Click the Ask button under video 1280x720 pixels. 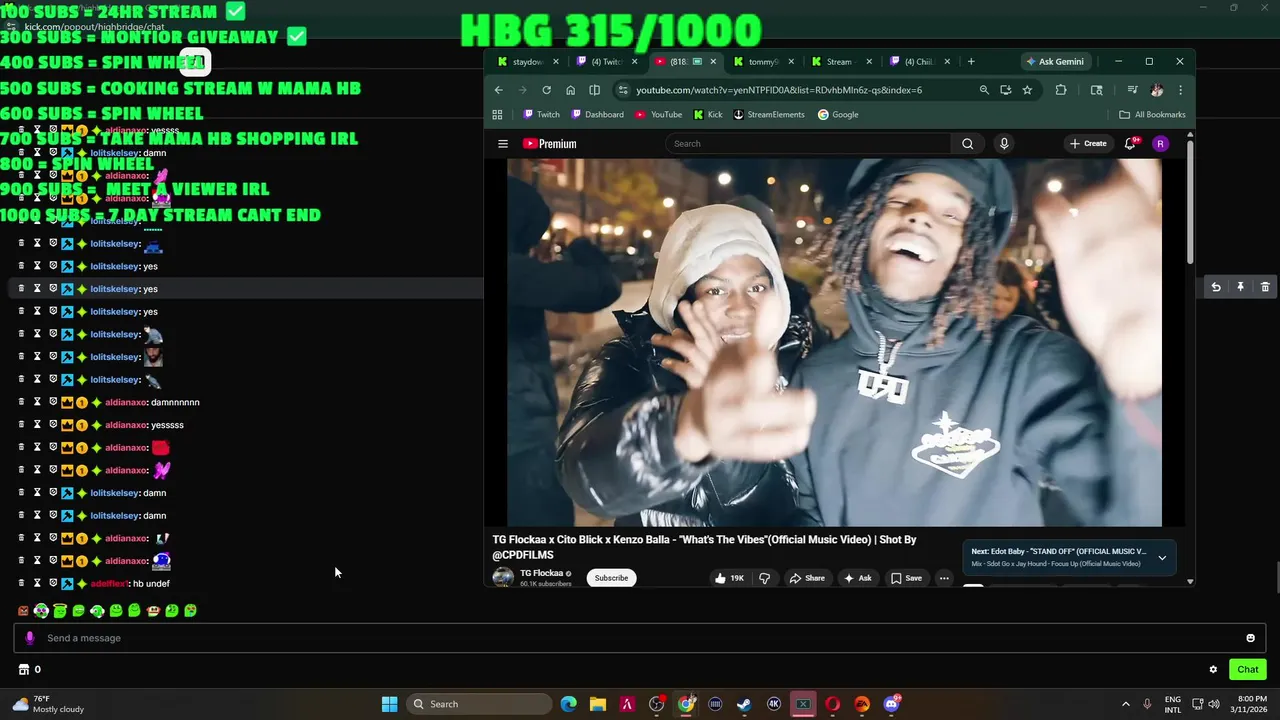pos(858,578)
